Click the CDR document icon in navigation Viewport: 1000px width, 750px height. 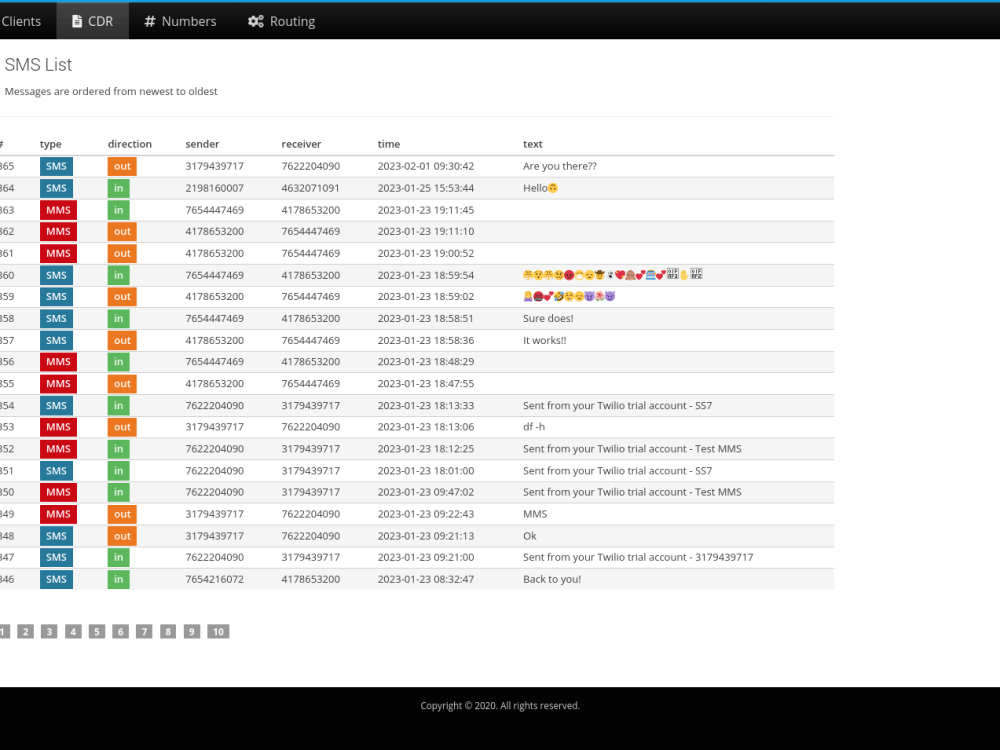tap(73, 20)
